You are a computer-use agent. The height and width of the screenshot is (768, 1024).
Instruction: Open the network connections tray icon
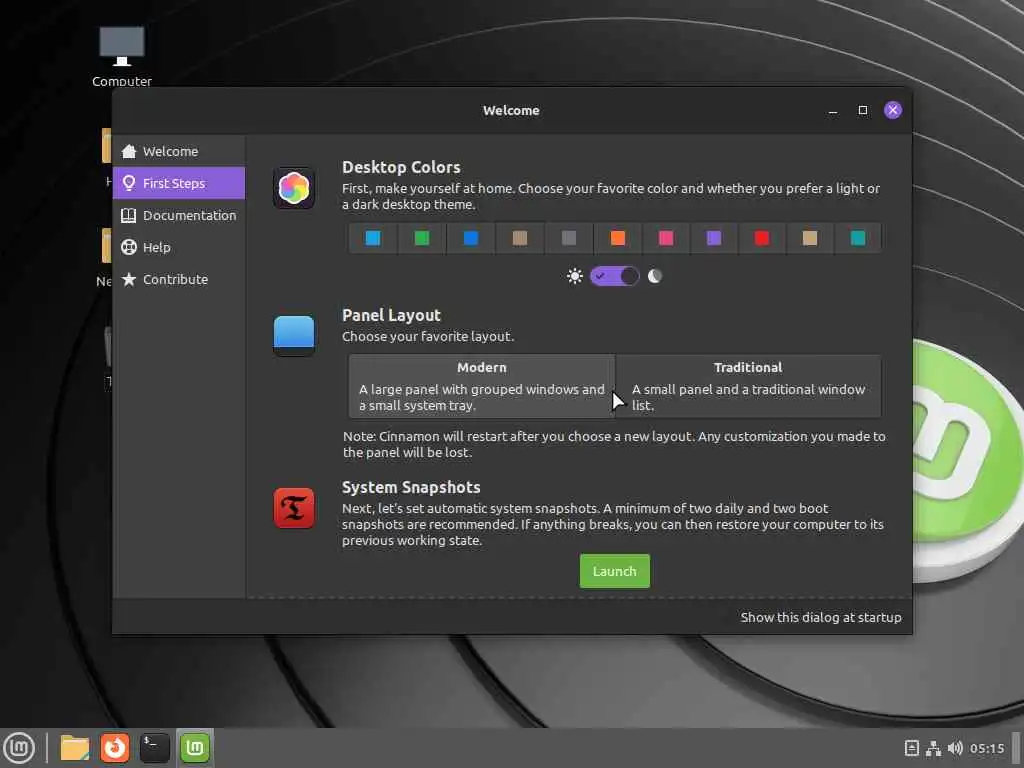934,748
